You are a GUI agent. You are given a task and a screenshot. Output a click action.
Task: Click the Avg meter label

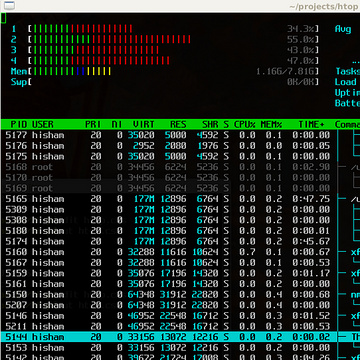pyautogui.click(x=343, y=29)
